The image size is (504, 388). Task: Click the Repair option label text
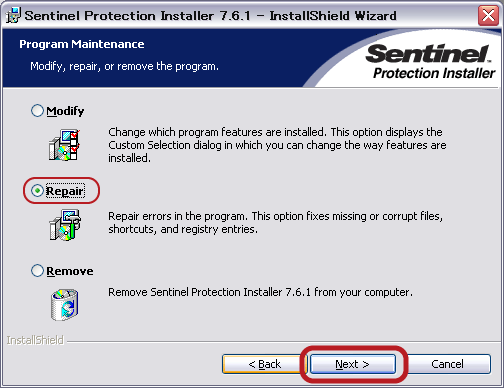pos(65,191)
